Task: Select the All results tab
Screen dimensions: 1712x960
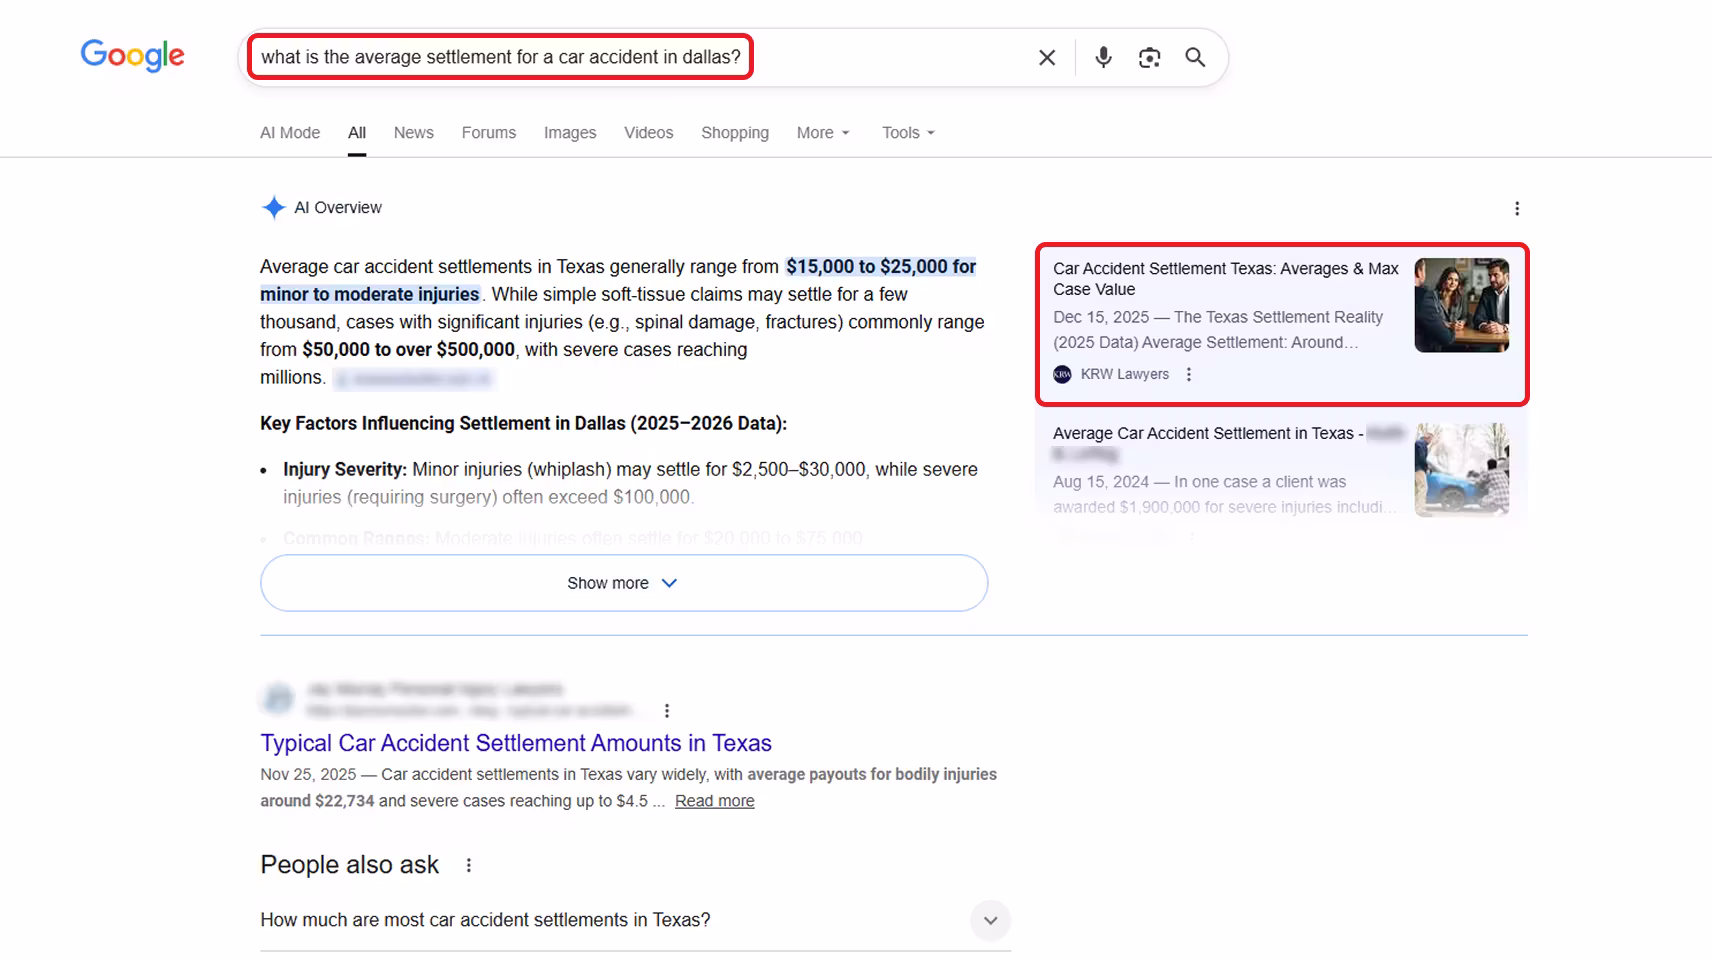Action: [357, 133]
